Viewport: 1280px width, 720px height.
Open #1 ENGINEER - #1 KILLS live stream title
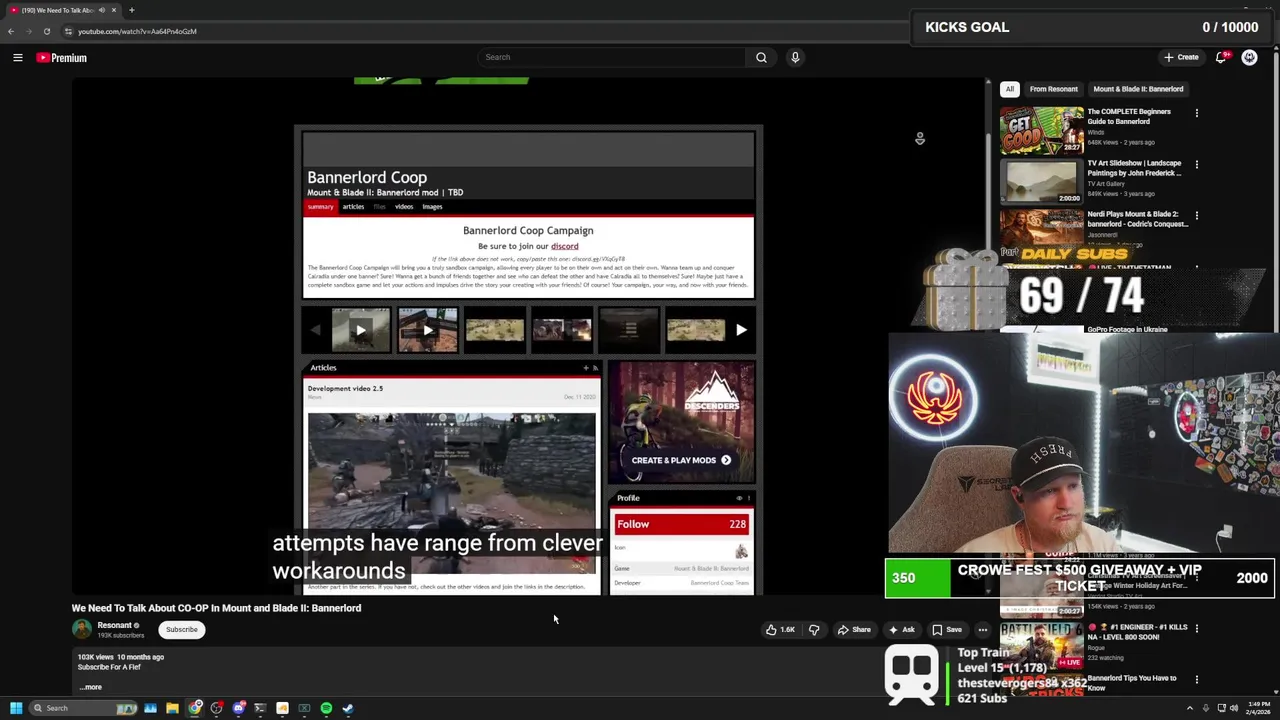pos(1136,632)
